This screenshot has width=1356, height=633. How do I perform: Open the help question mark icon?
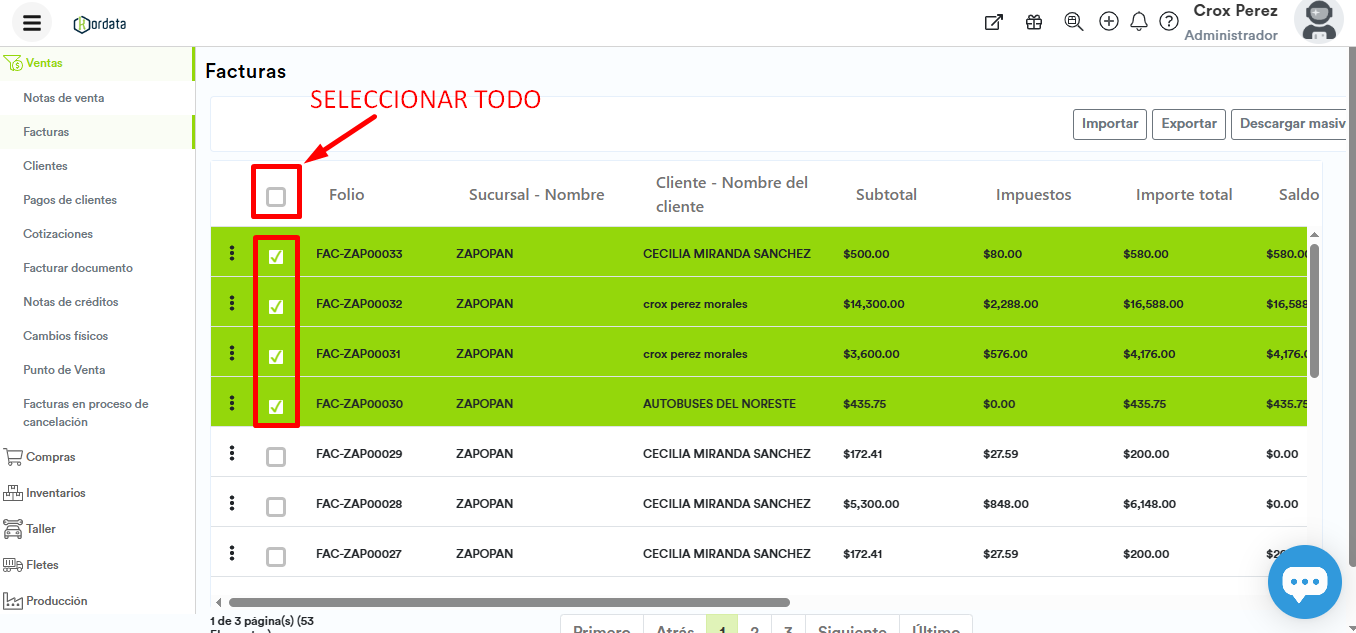pos(1168,22)
